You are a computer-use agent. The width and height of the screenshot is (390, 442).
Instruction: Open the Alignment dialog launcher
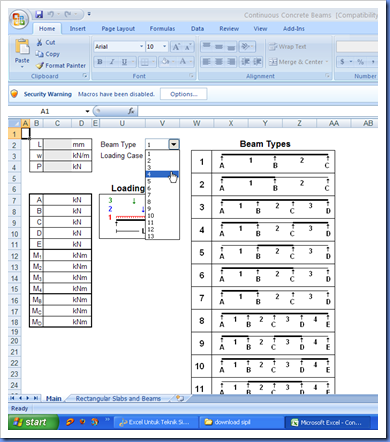coord(328,76)
